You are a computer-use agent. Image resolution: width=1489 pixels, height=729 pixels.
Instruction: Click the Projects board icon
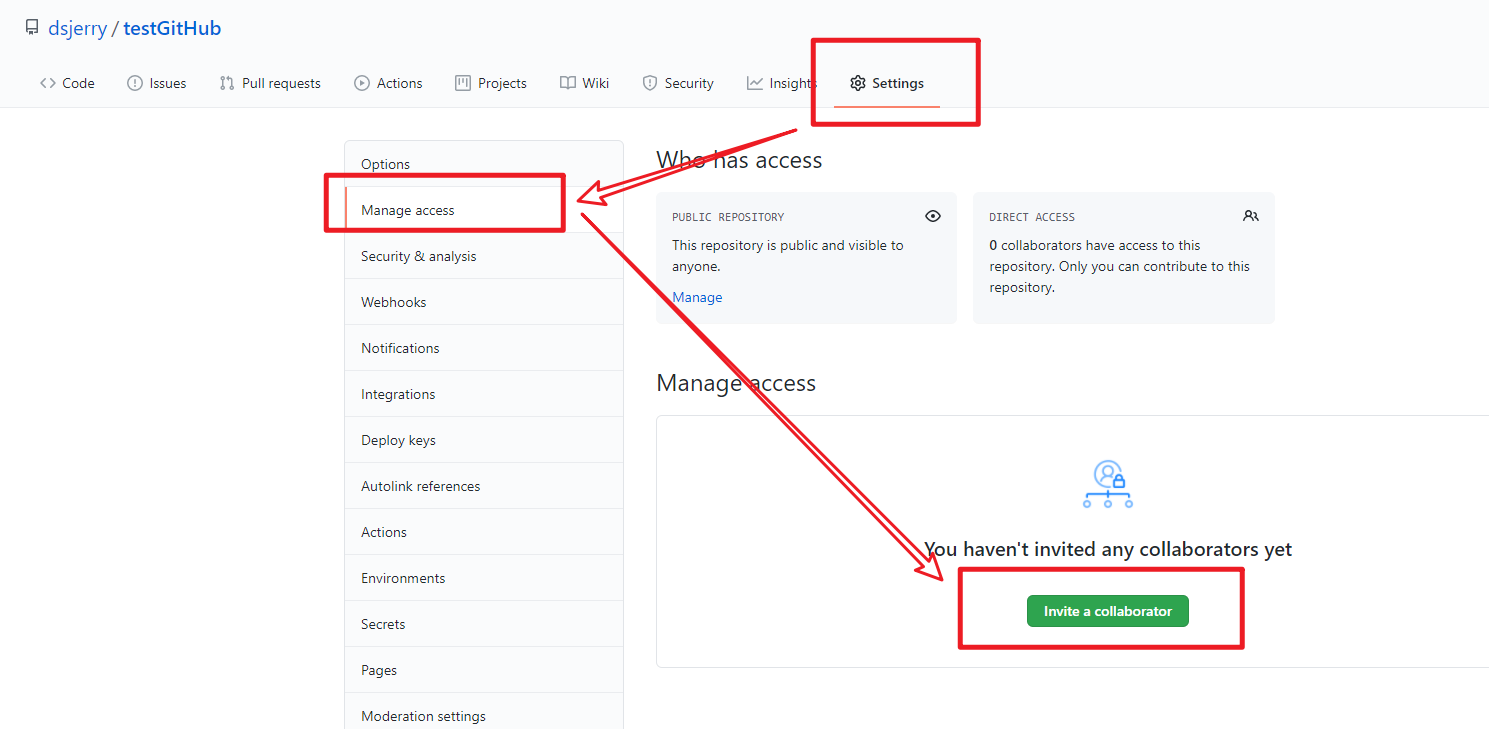pyautogui.click(x=463, y=83)
